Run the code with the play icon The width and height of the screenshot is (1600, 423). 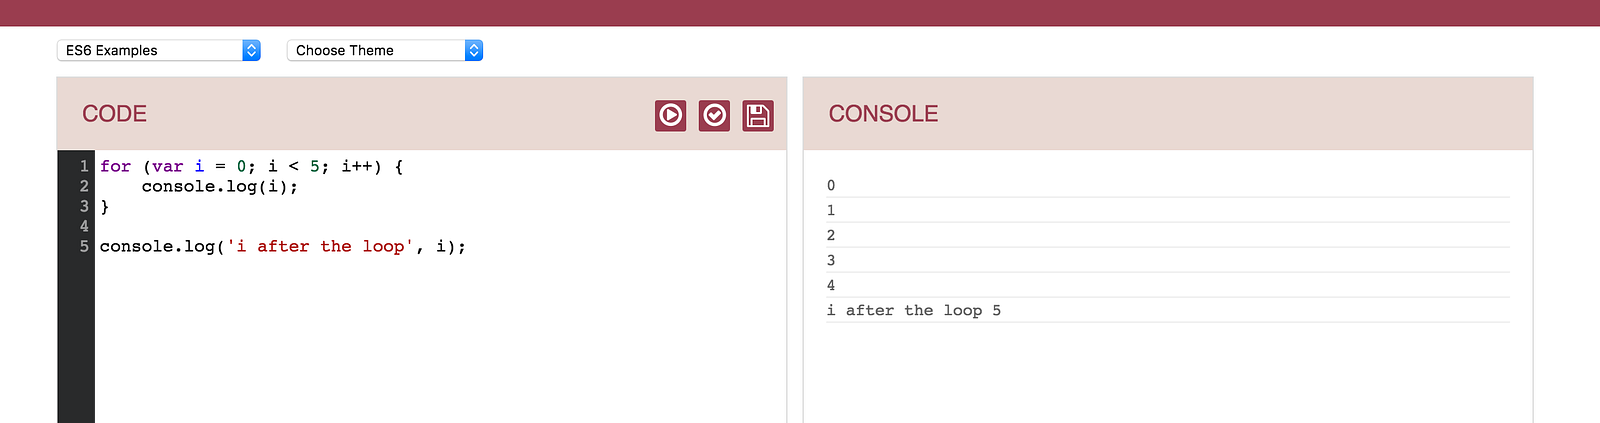671,116
